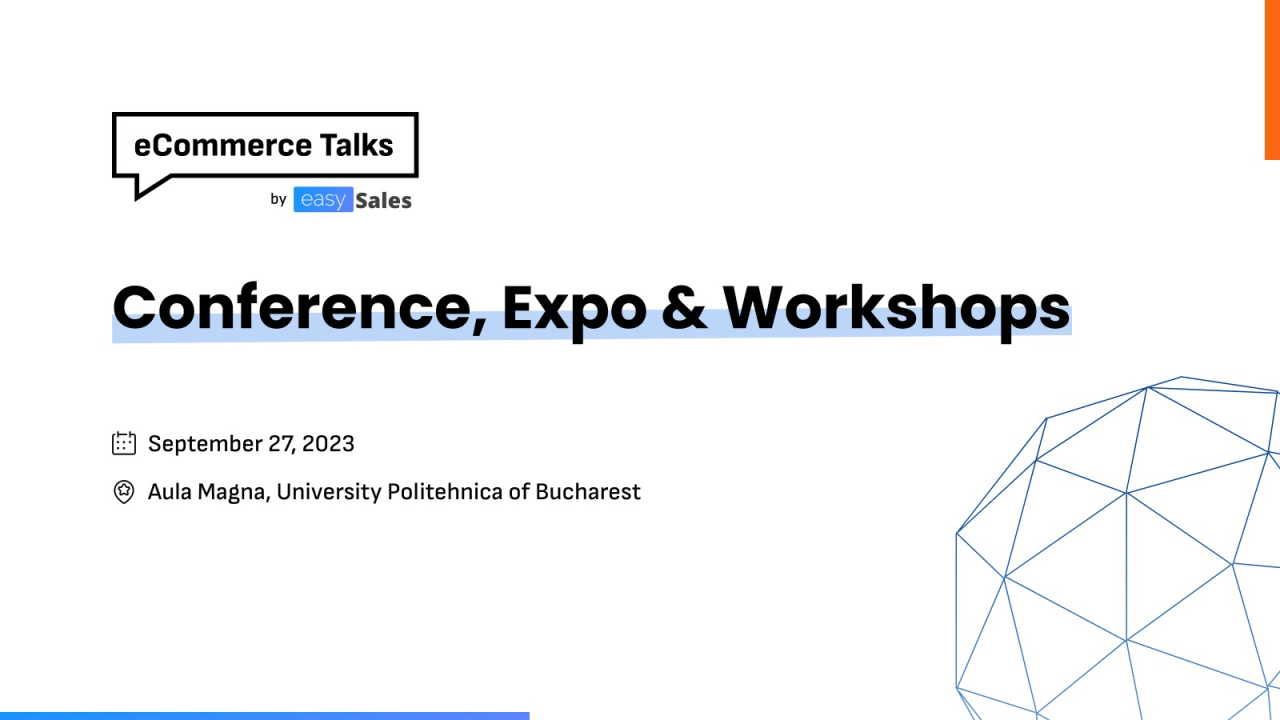The image size is (1280, 720).
Task: Click the calendar icon beside the date
Action: click(124, 443)
